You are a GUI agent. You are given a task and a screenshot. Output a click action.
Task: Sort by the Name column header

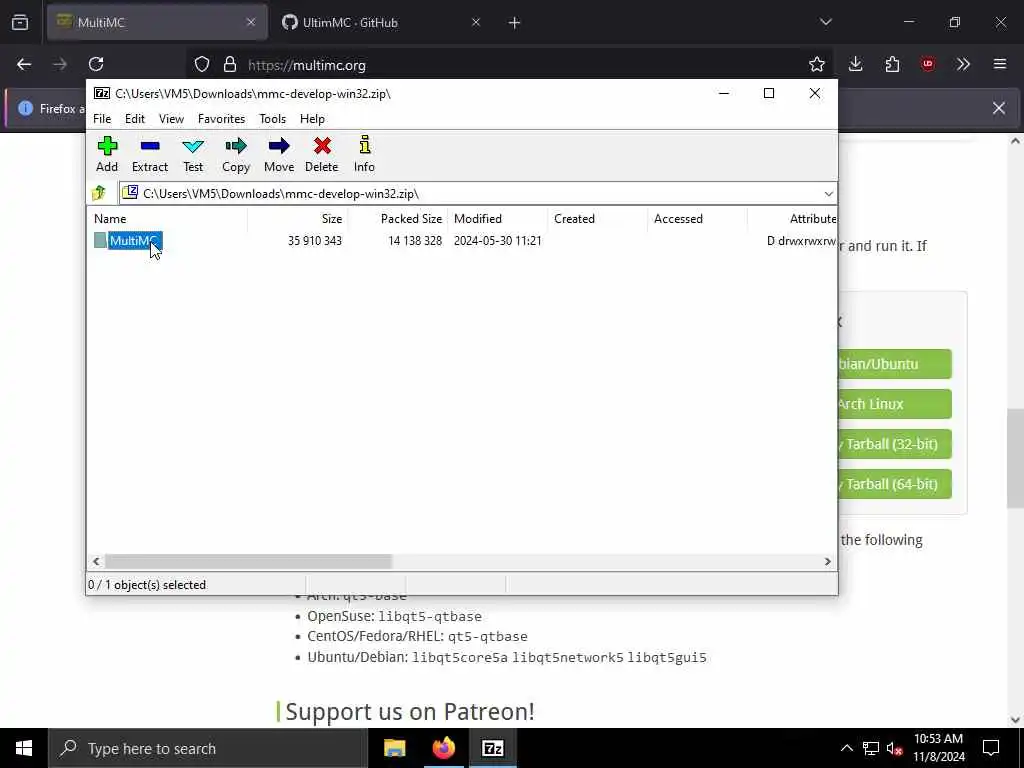[x=168, y=219]
